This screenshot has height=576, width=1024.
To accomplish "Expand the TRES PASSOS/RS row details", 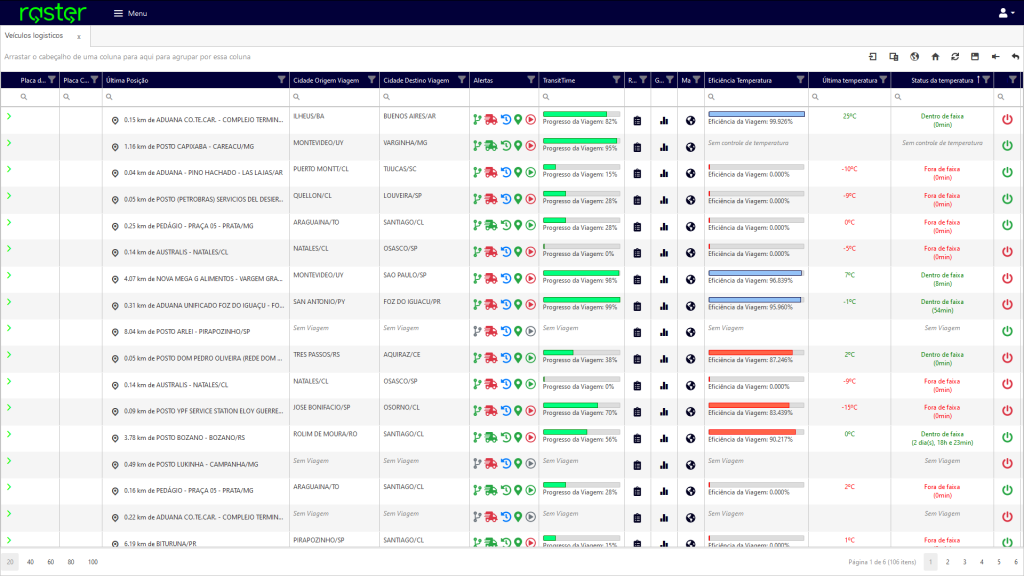I will click(9, 355).
